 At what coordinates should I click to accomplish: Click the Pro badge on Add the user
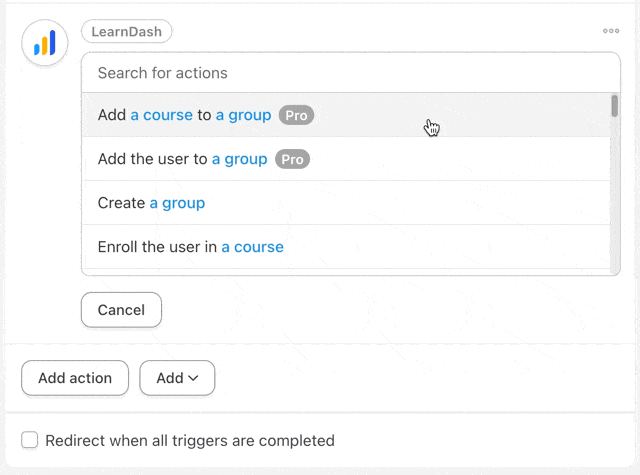tap(292, 160)
